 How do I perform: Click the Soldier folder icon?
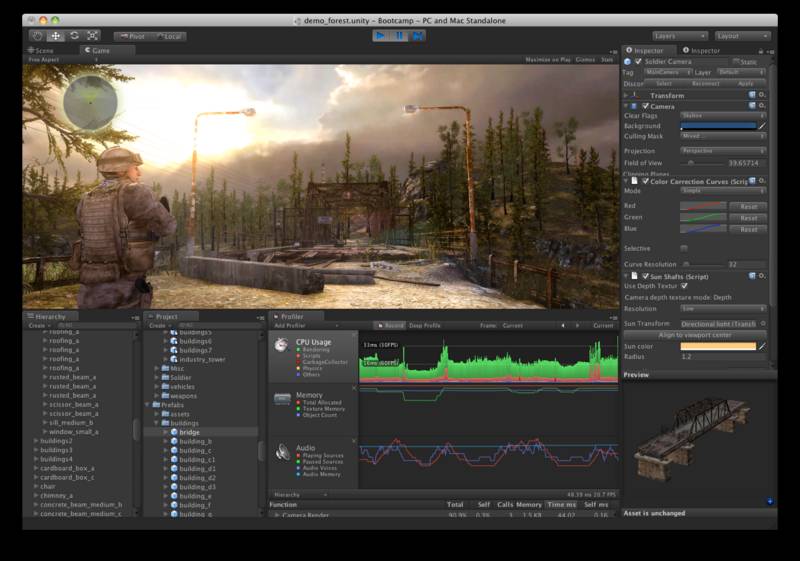[165, 377]
